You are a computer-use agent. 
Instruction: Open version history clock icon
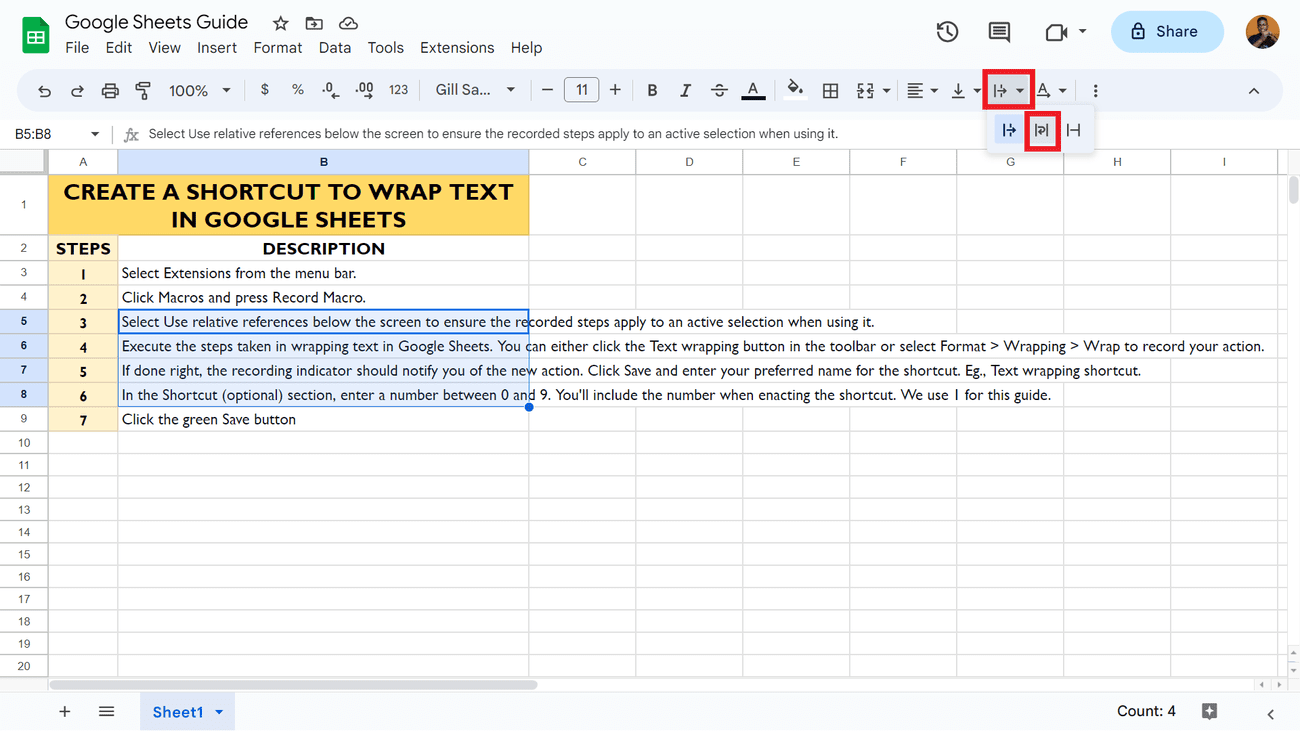pyautogui.click(x=947, y=32)
